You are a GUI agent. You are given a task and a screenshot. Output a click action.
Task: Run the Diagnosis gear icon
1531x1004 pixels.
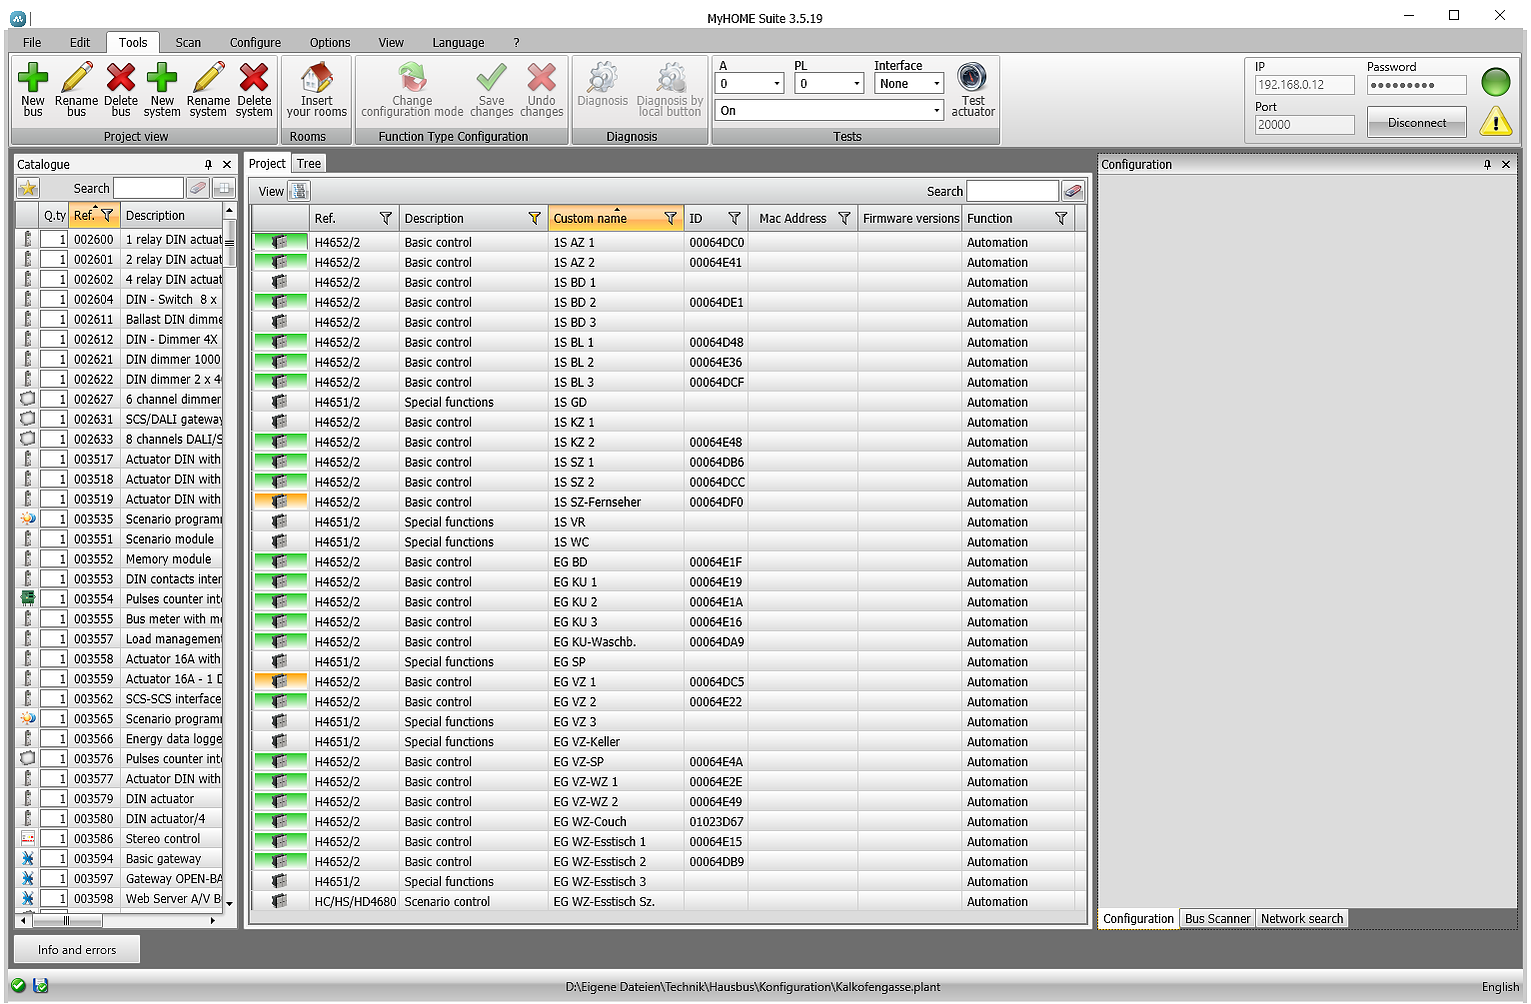click(x=602, y=78)
